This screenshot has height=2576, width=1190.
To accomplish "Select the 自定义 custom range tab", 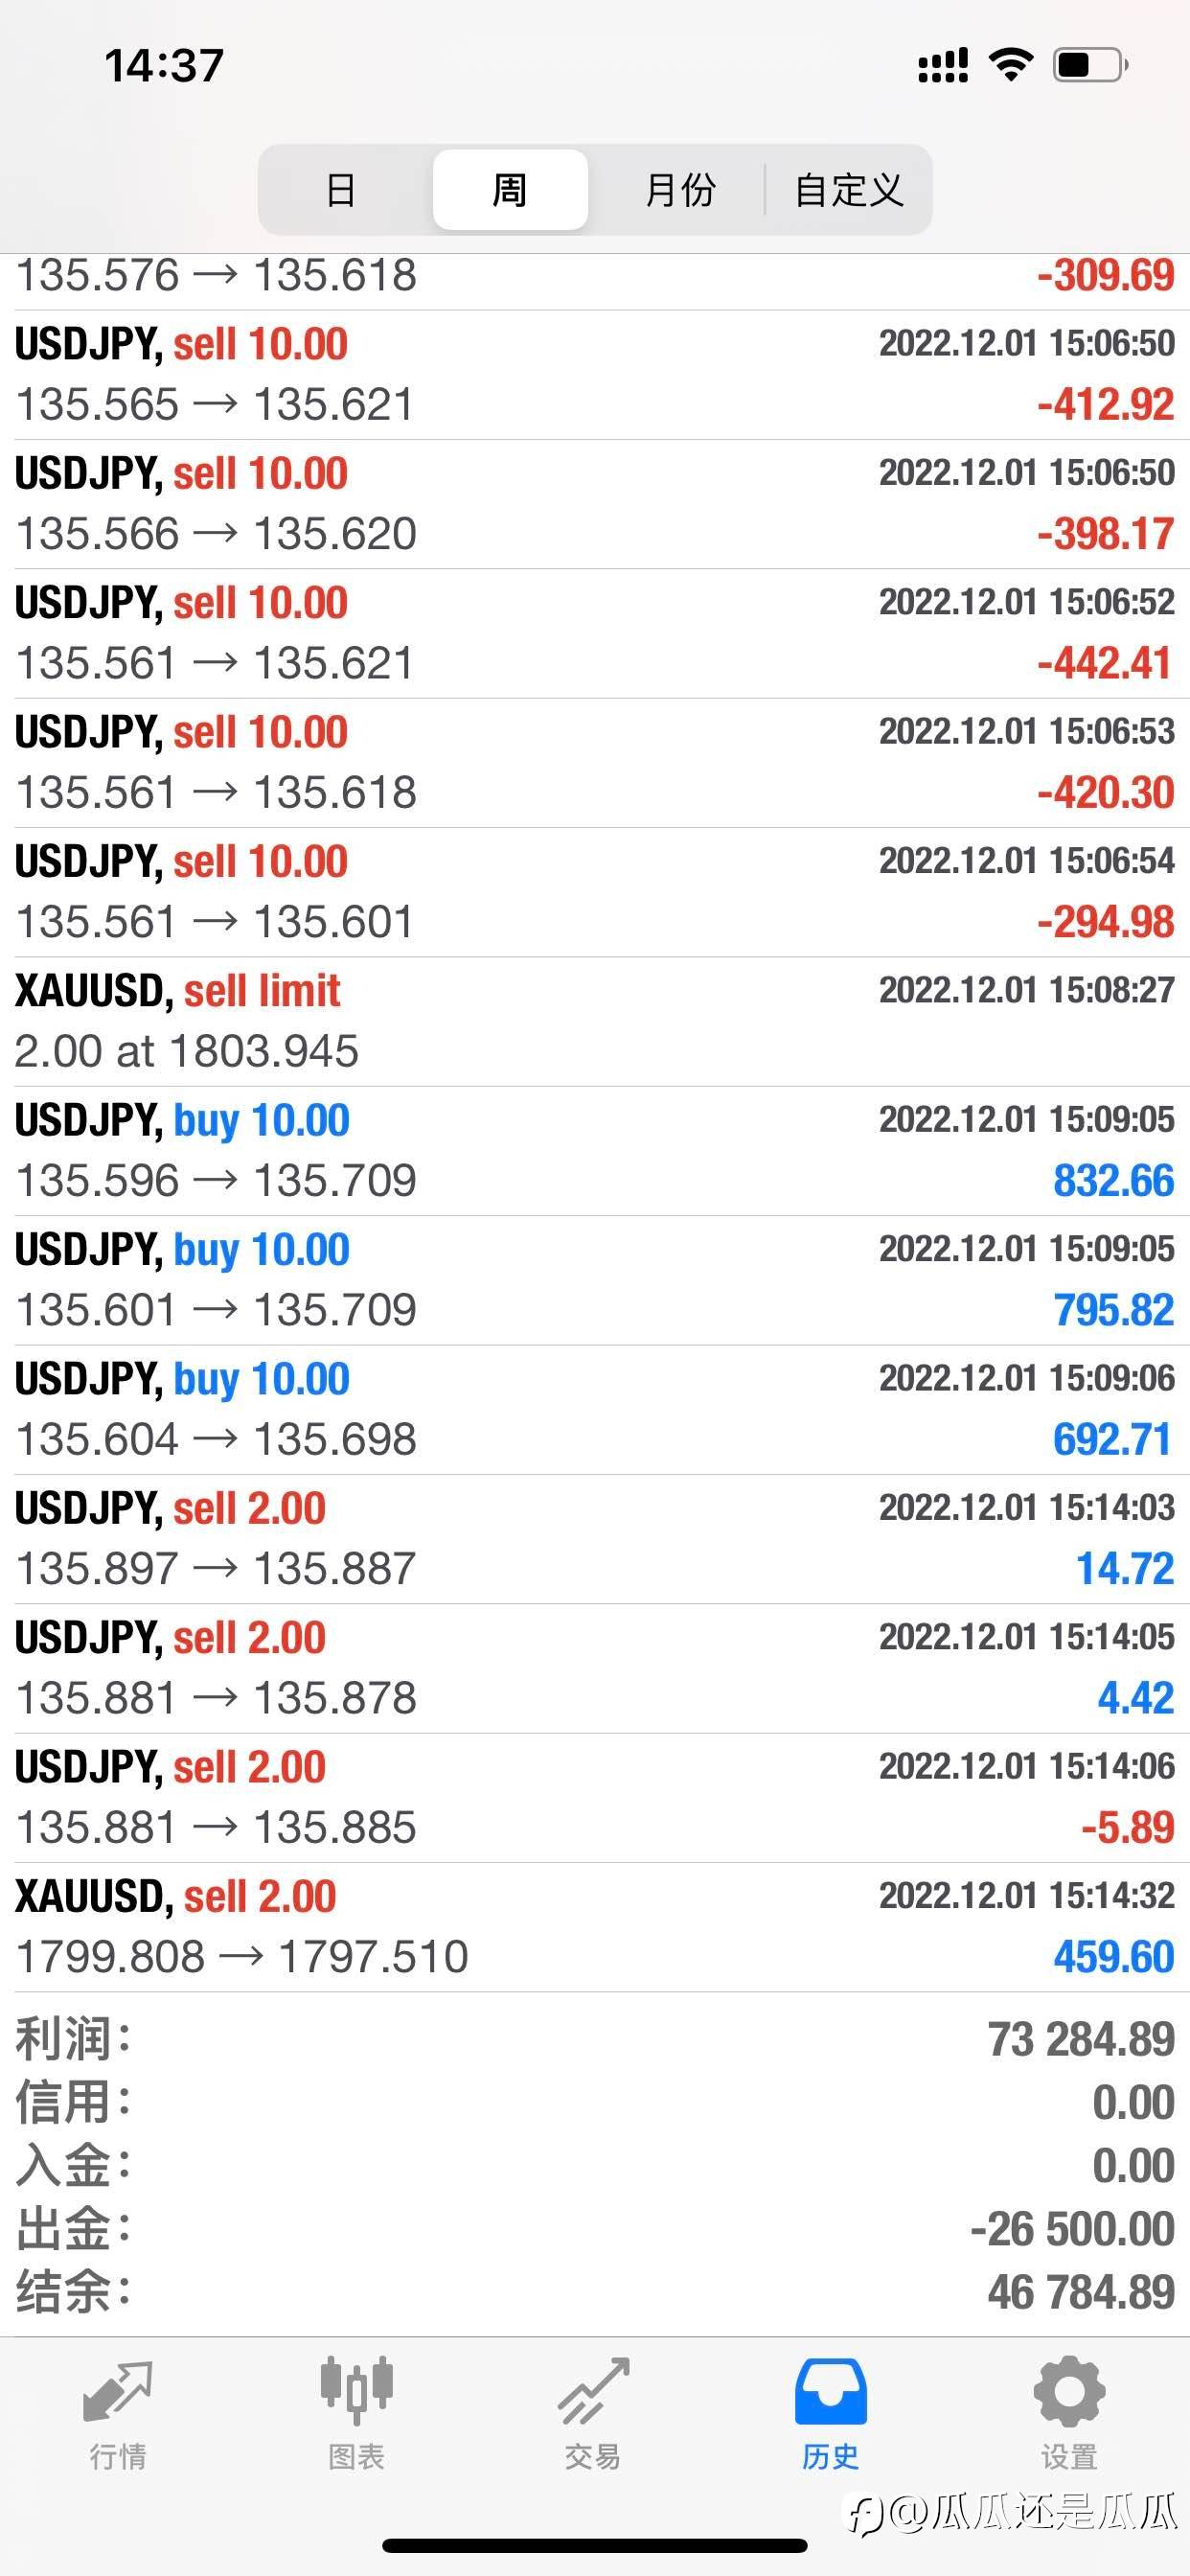I will pyautogui.click(x=849, y=190).
